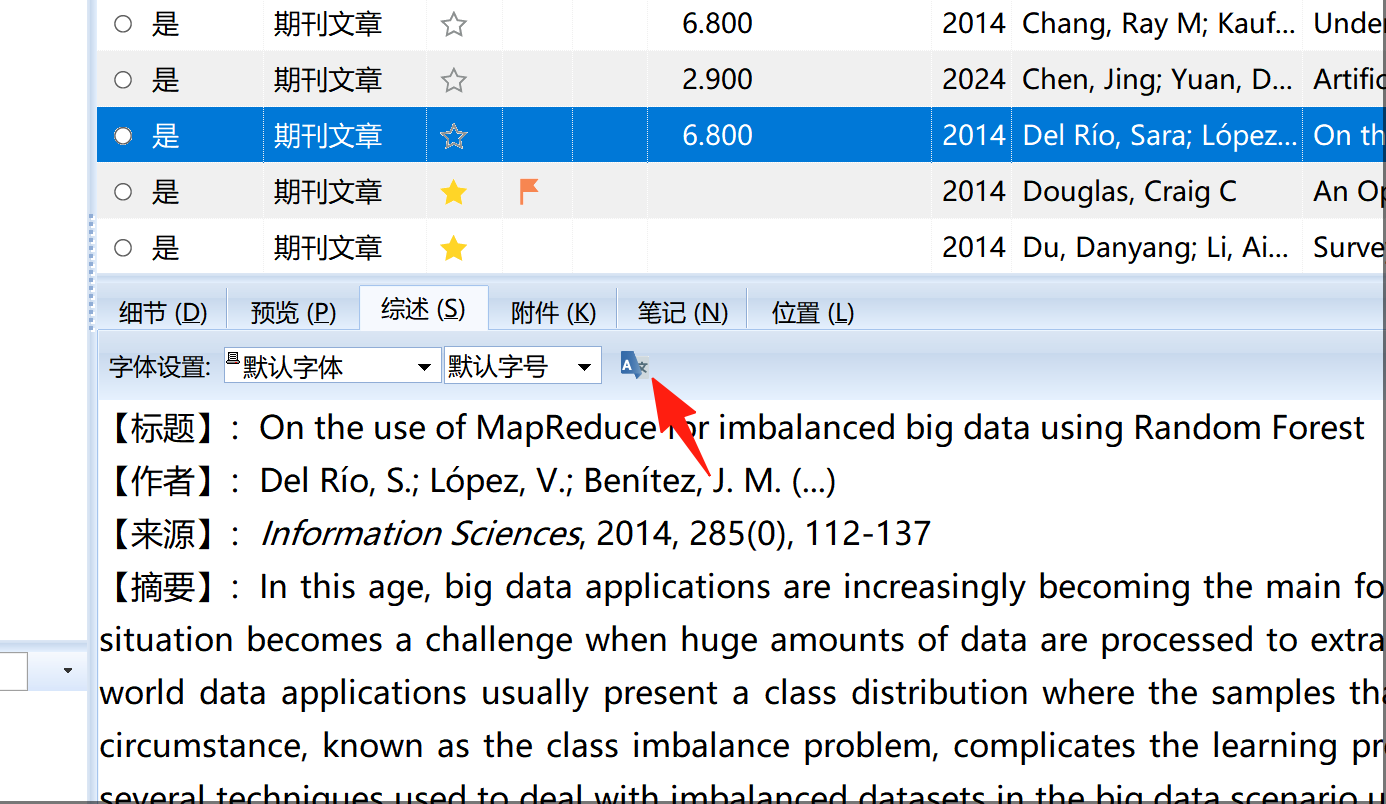Unstar the Douglas, Craig C record
The image size is (1386, 804).
point(454,192)
